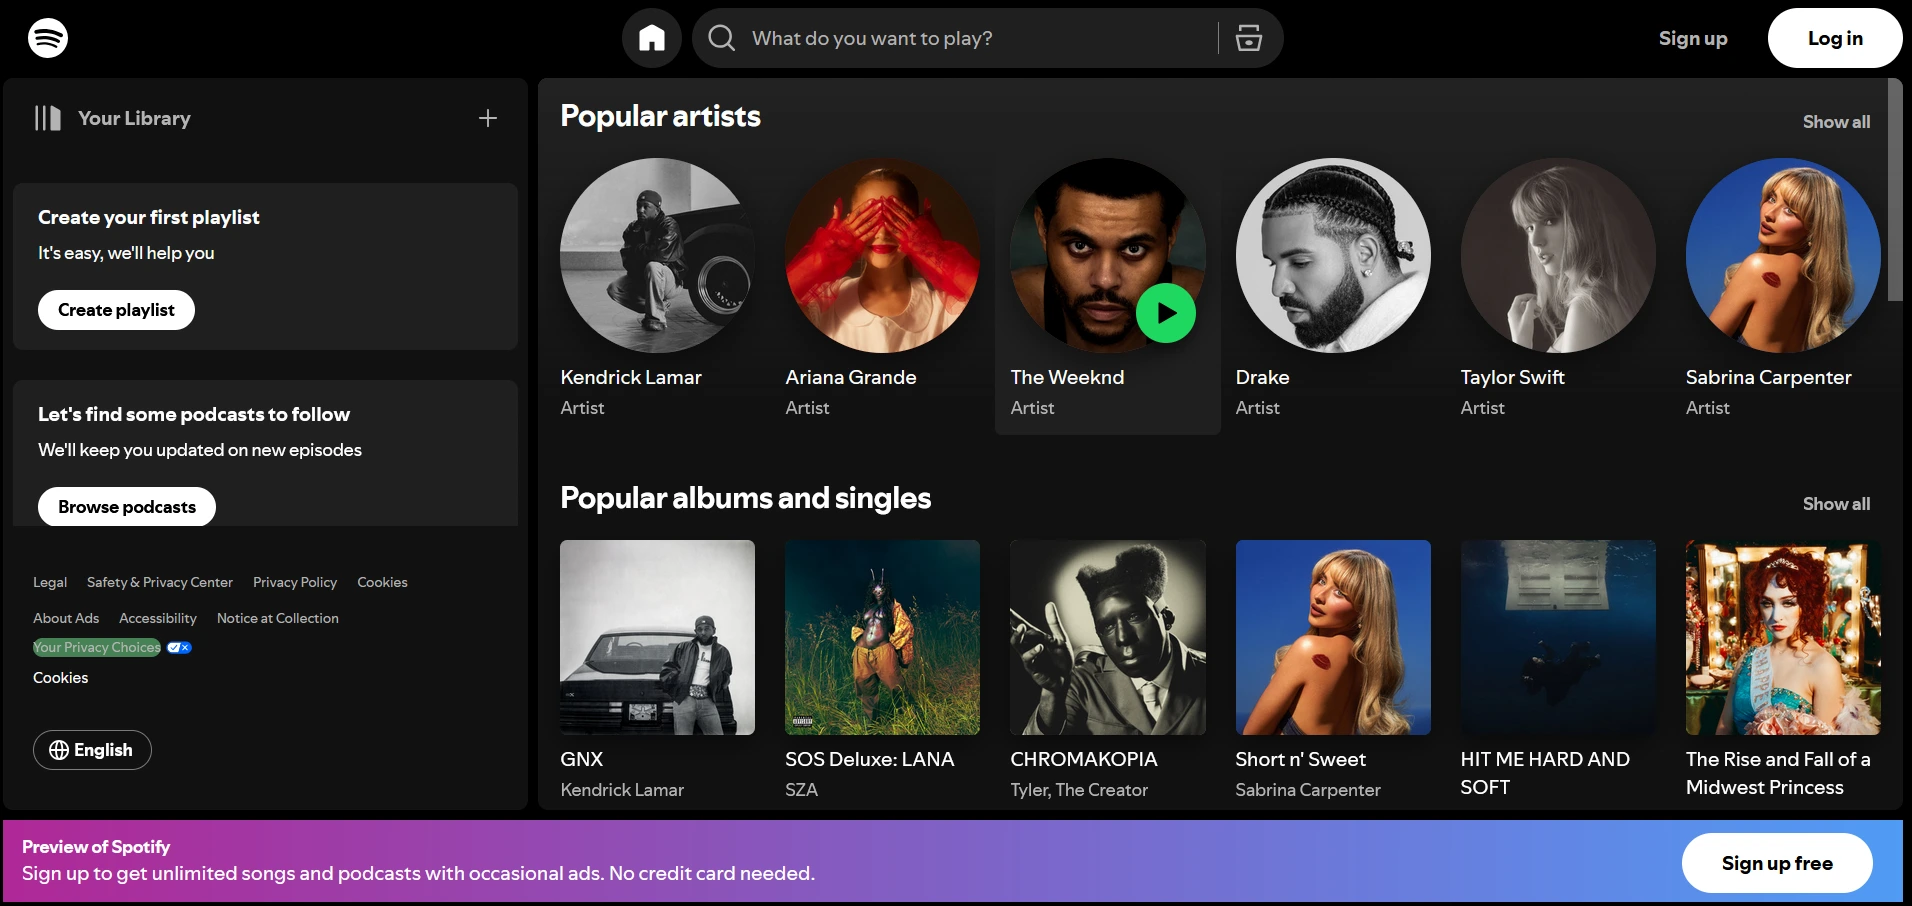This screenshot has height=906, width=1912.
Task: Click the Your Privacy Choices toggle icon
Action: click(x=179, y=648)
